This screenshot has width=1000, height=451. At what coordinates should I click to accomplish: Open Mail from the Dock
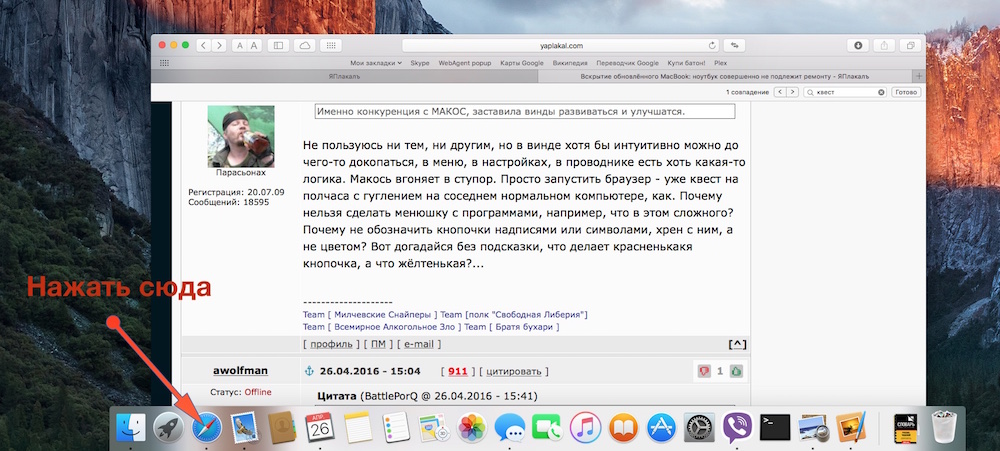point(245,427)
